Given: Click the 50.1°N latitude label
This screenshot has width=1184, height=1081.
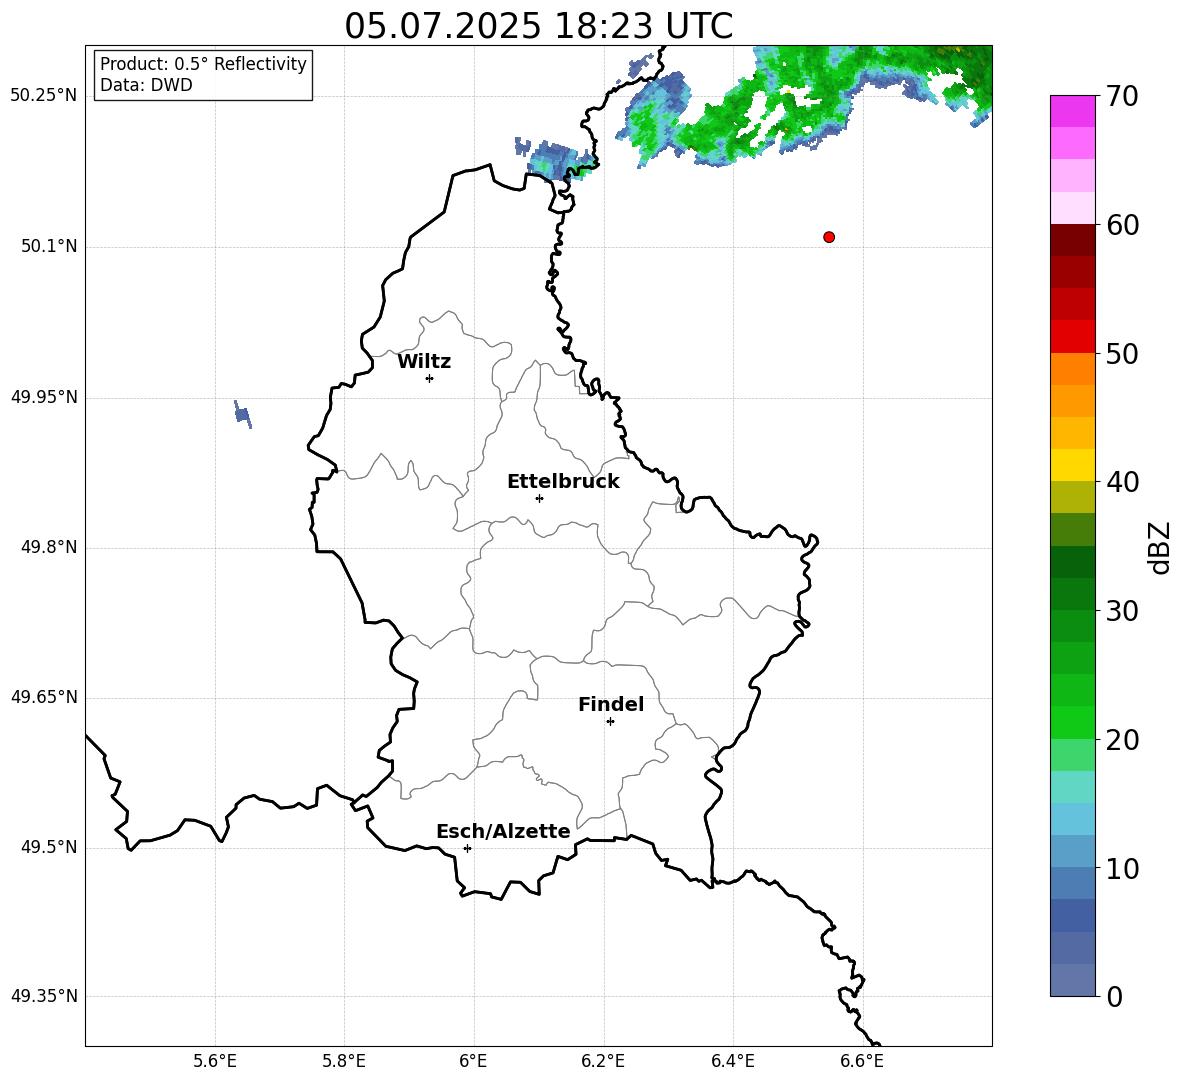Looking at the screenshot, I should click(49, 247).
